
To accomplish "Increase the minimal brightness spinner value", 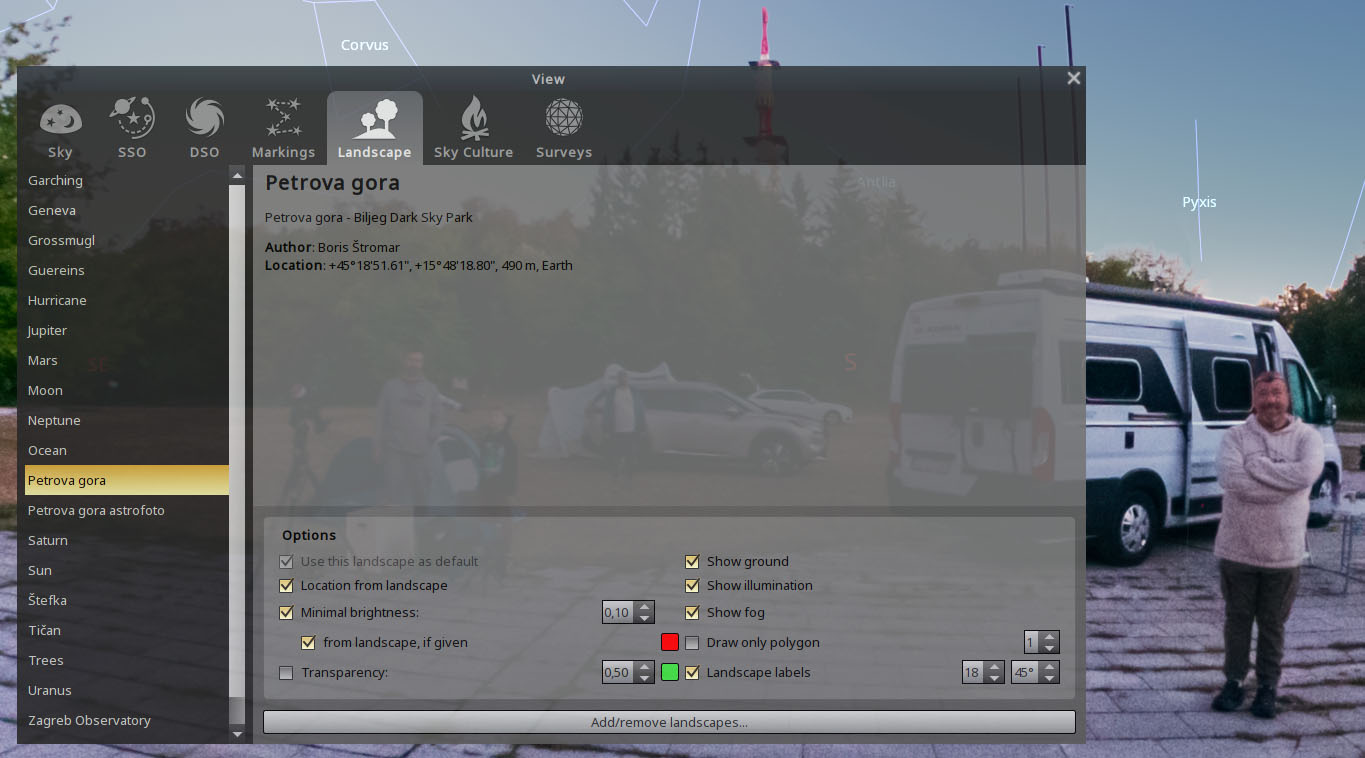I will pyautogui.click(x=645, y=607).
